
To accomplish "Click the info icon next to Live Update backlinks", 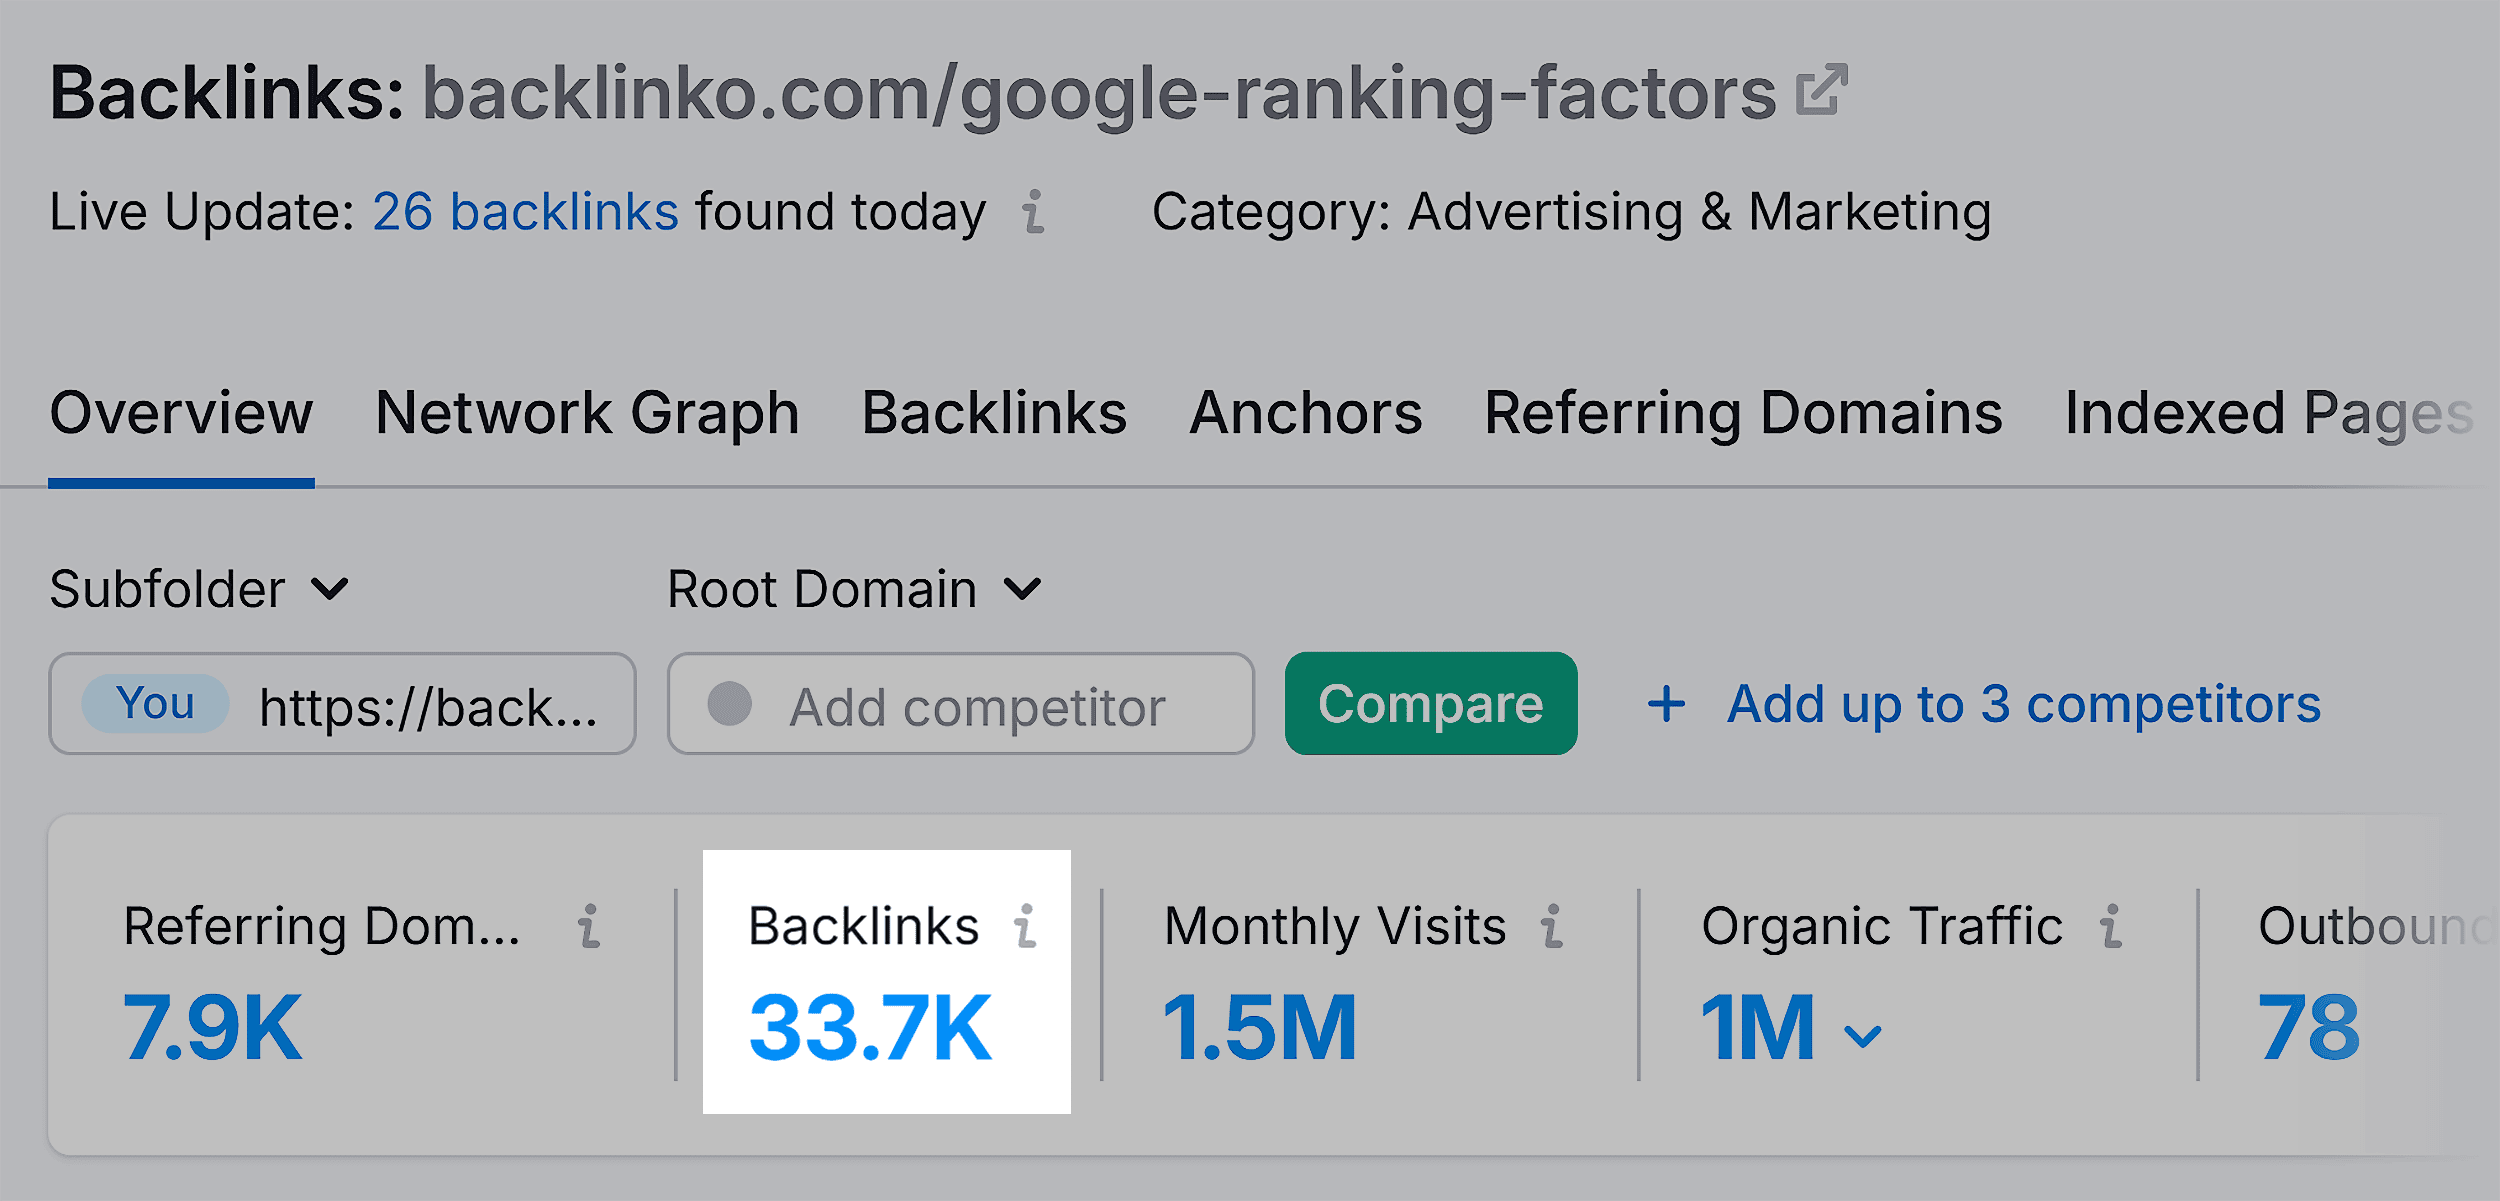I will point(1035,212).
